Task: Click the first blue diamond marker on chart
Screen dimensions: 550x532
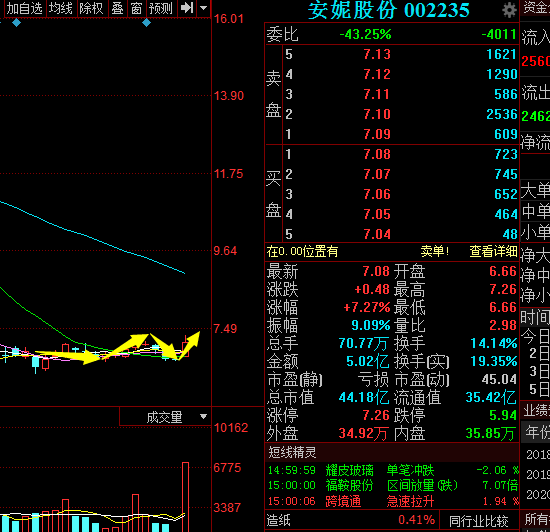Action: [16, 23]
